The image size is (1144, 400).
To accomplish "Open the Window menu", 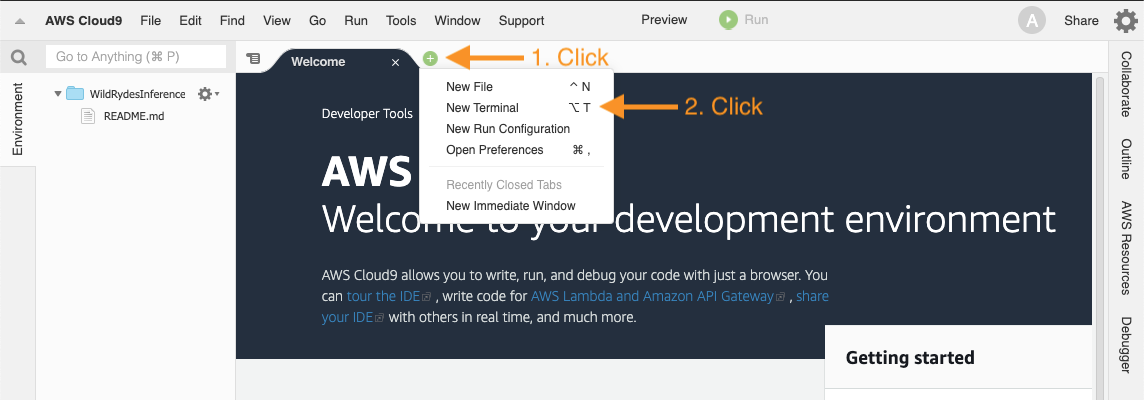I will pos(457,20).
